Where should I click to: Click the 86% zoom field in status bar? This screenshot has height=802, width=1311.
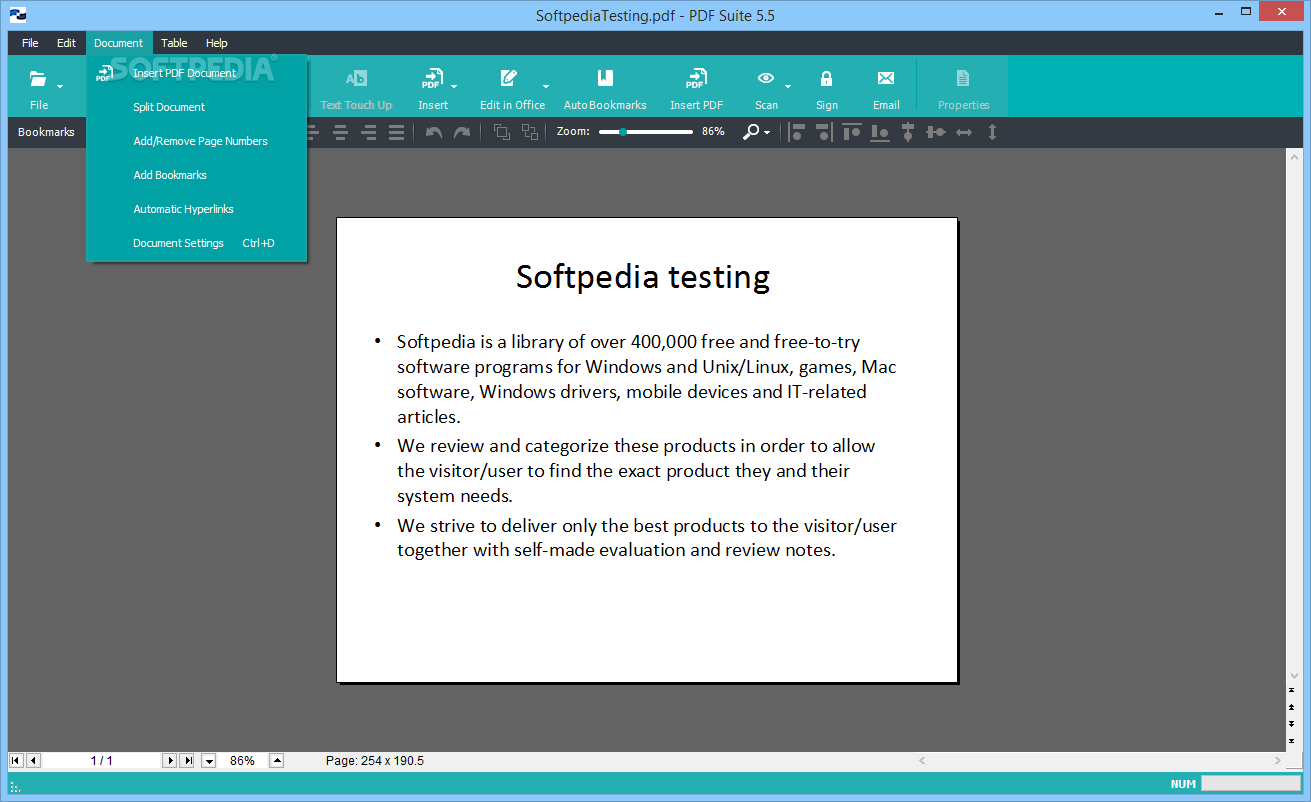(243, 761)
